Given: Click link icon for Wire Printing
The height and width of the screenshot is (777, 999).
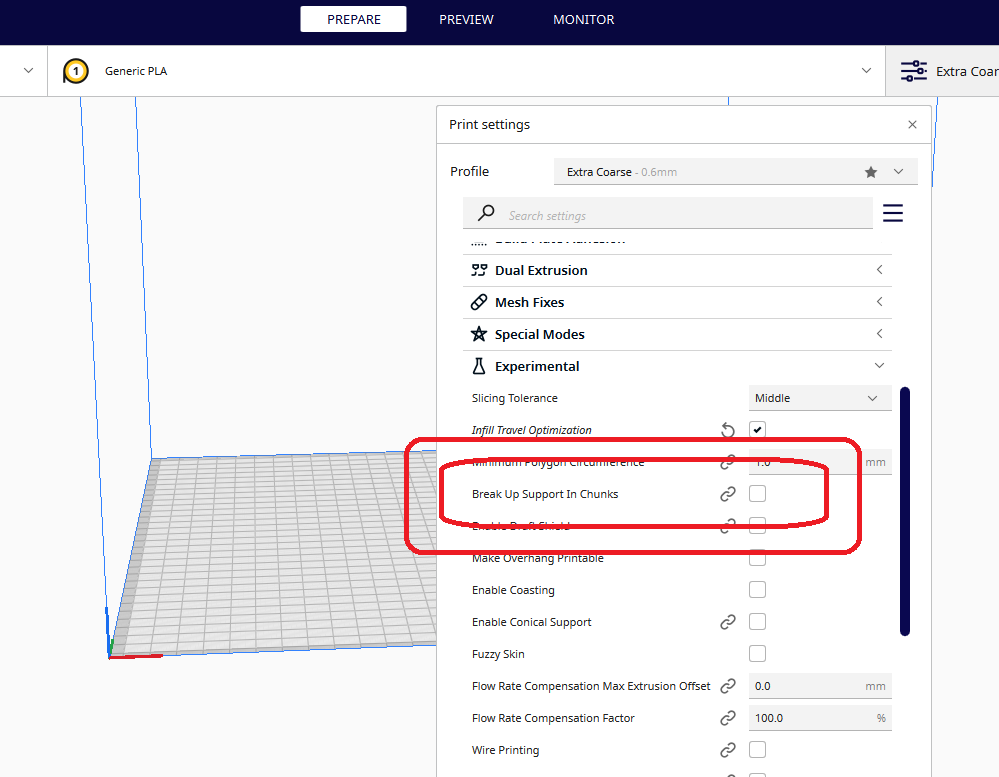Looking at the screenshot, I should pos(728,750).
